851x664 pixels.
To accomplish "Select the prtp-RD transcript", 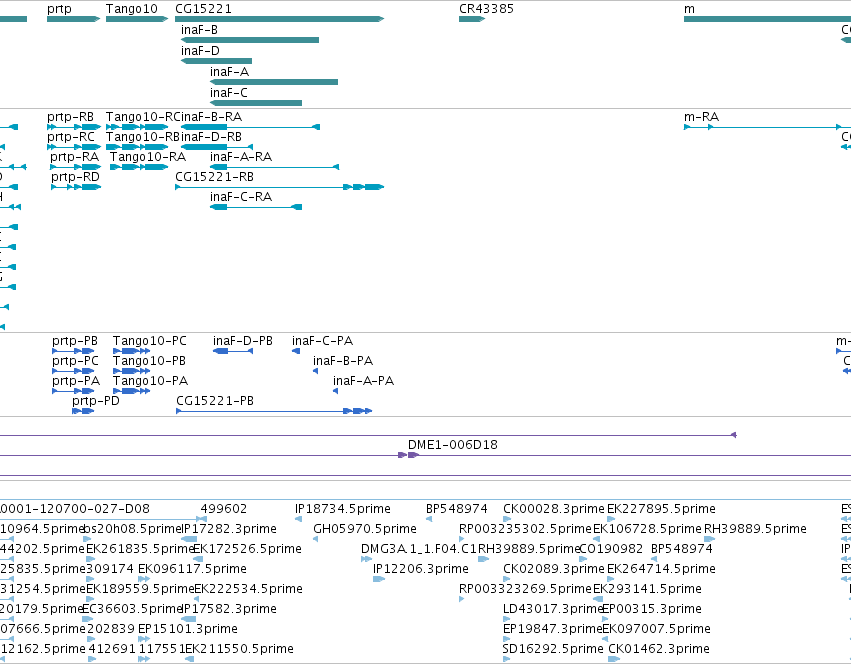I will click(76, 187).
